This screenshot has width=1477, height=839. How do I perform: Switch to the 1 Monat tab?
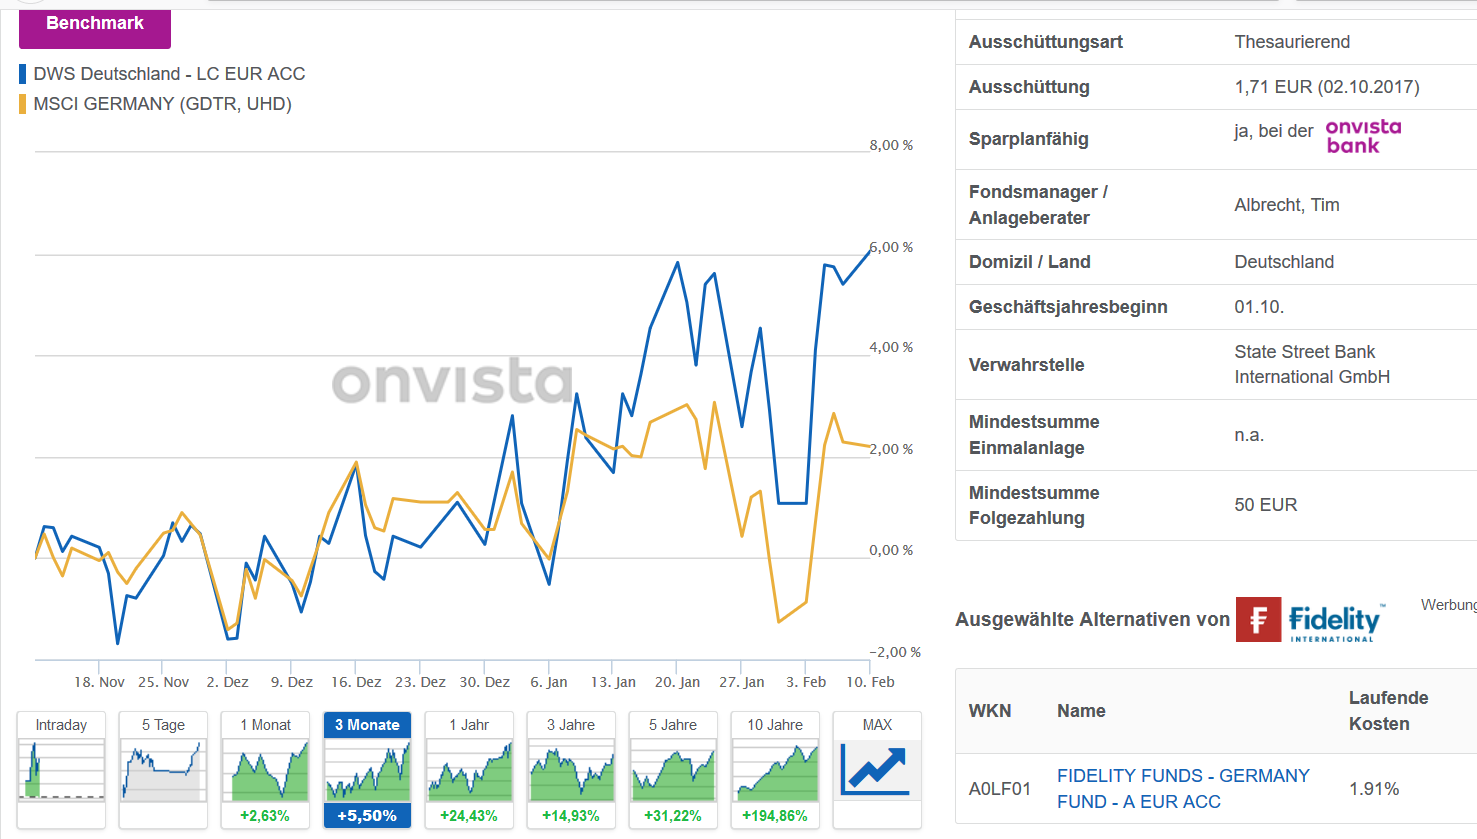[x=265, y=724]
